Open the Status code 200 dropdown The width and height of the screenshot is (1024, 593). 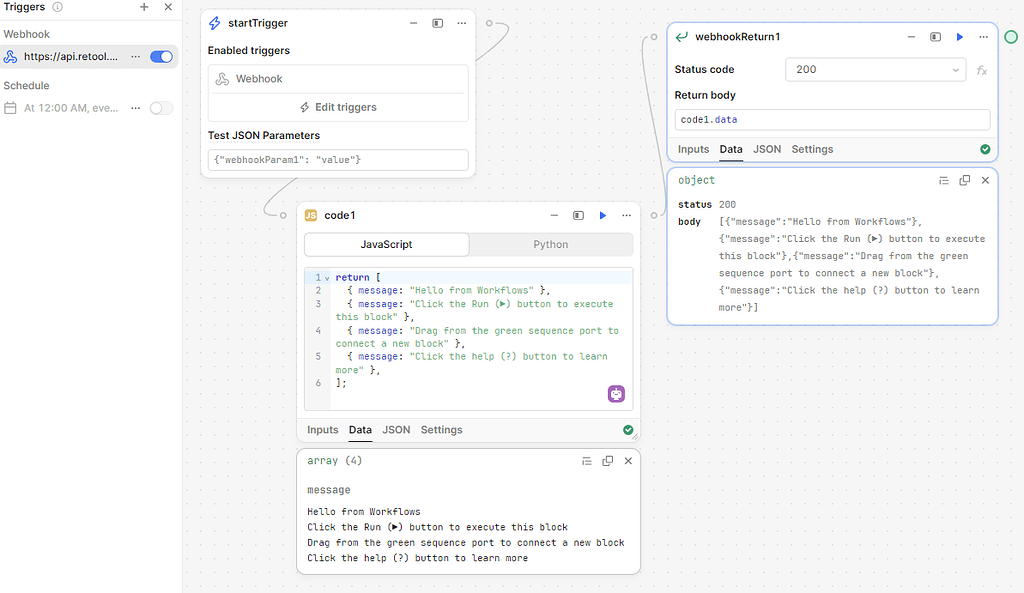click(x=876, y=70)
